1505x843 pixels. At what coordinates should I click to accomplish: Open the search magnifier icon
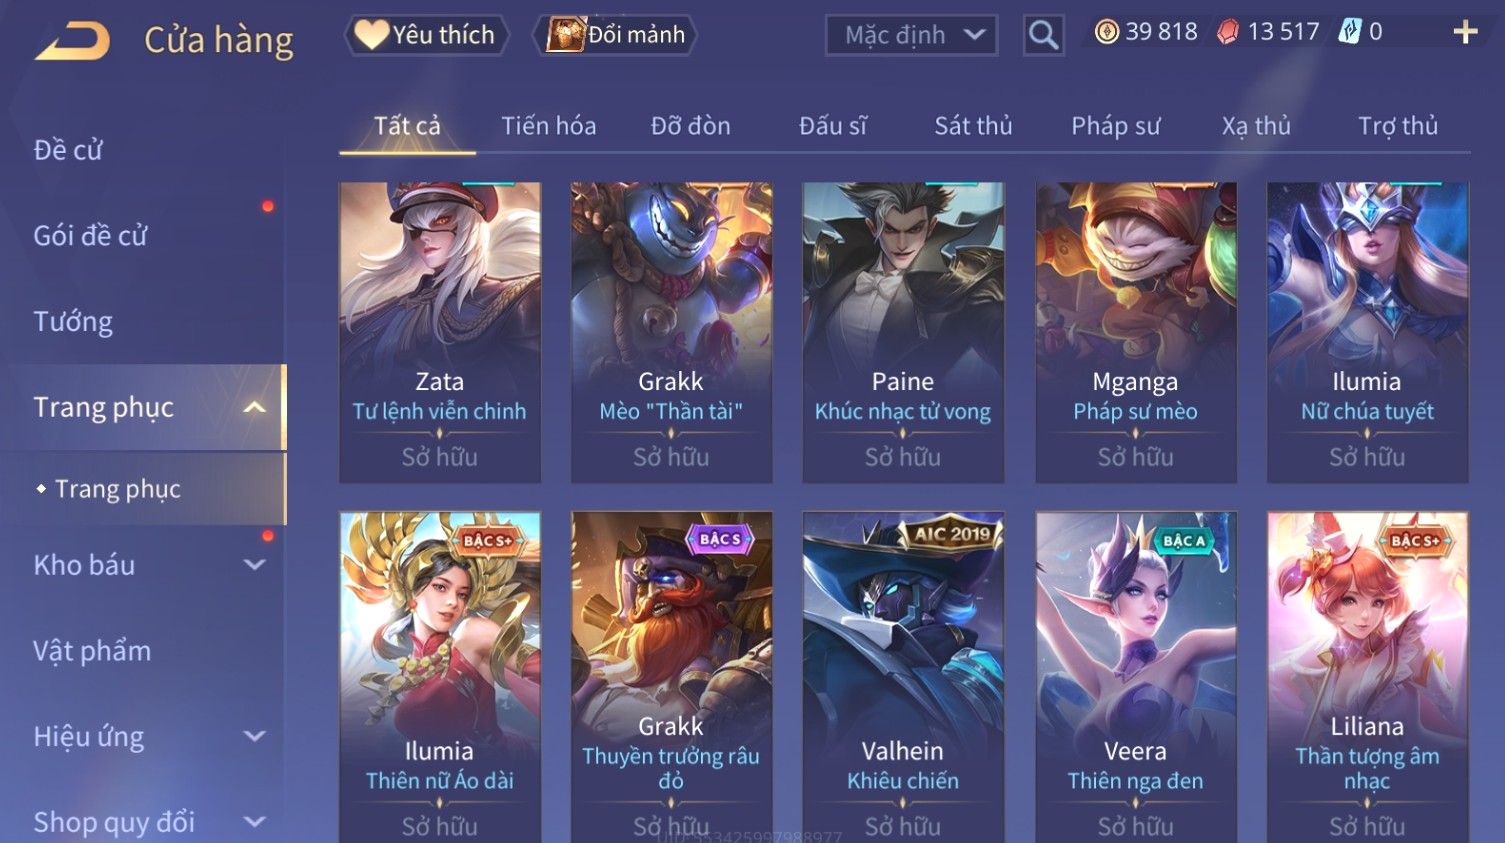click(1043, 35)
